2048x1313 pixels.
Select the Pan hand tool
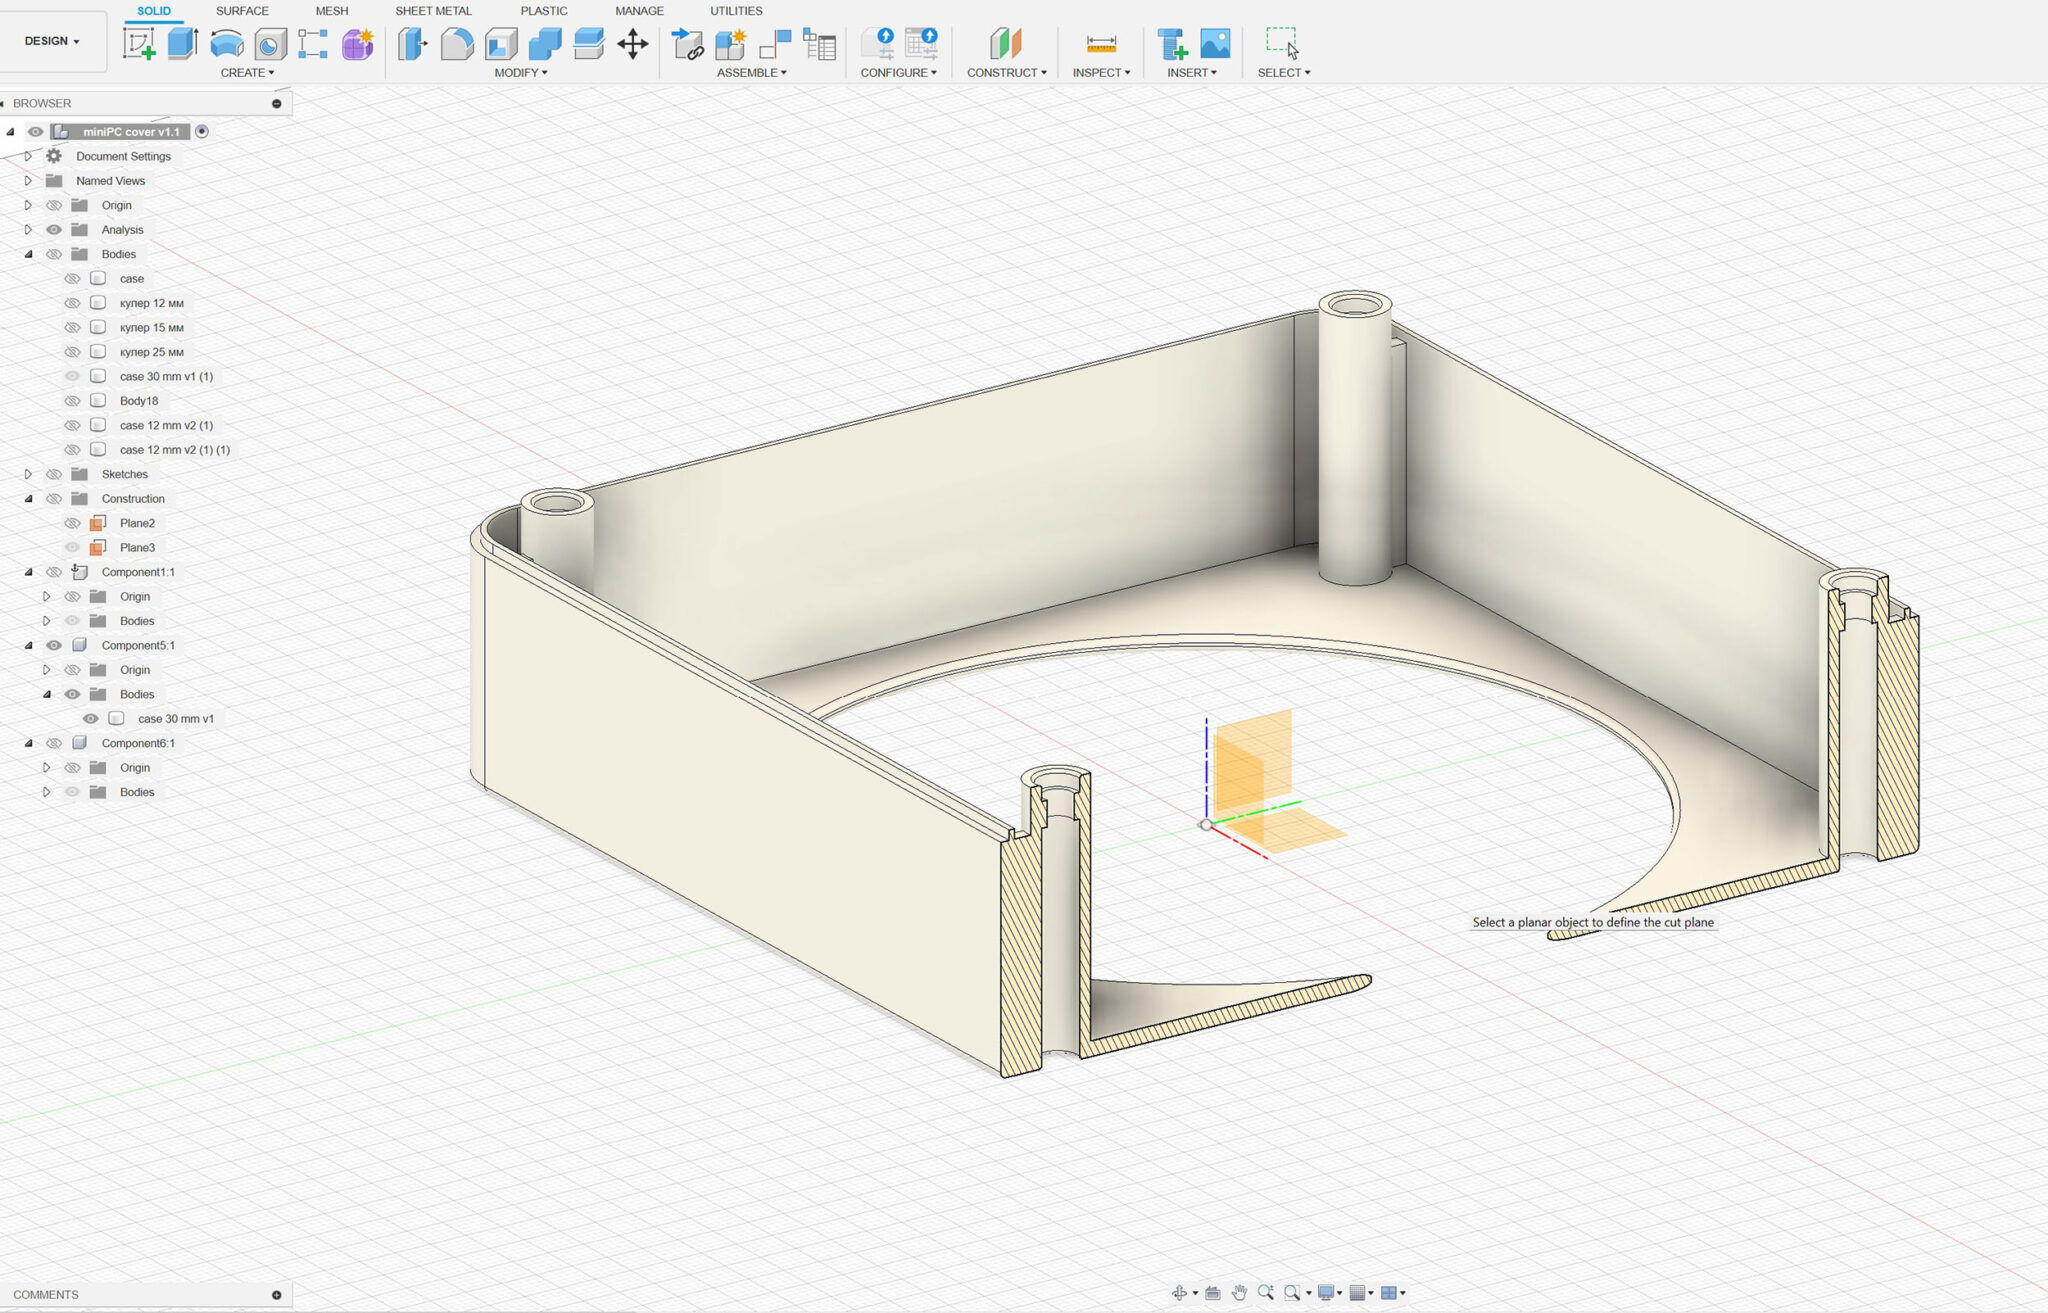point(1239,1293)
